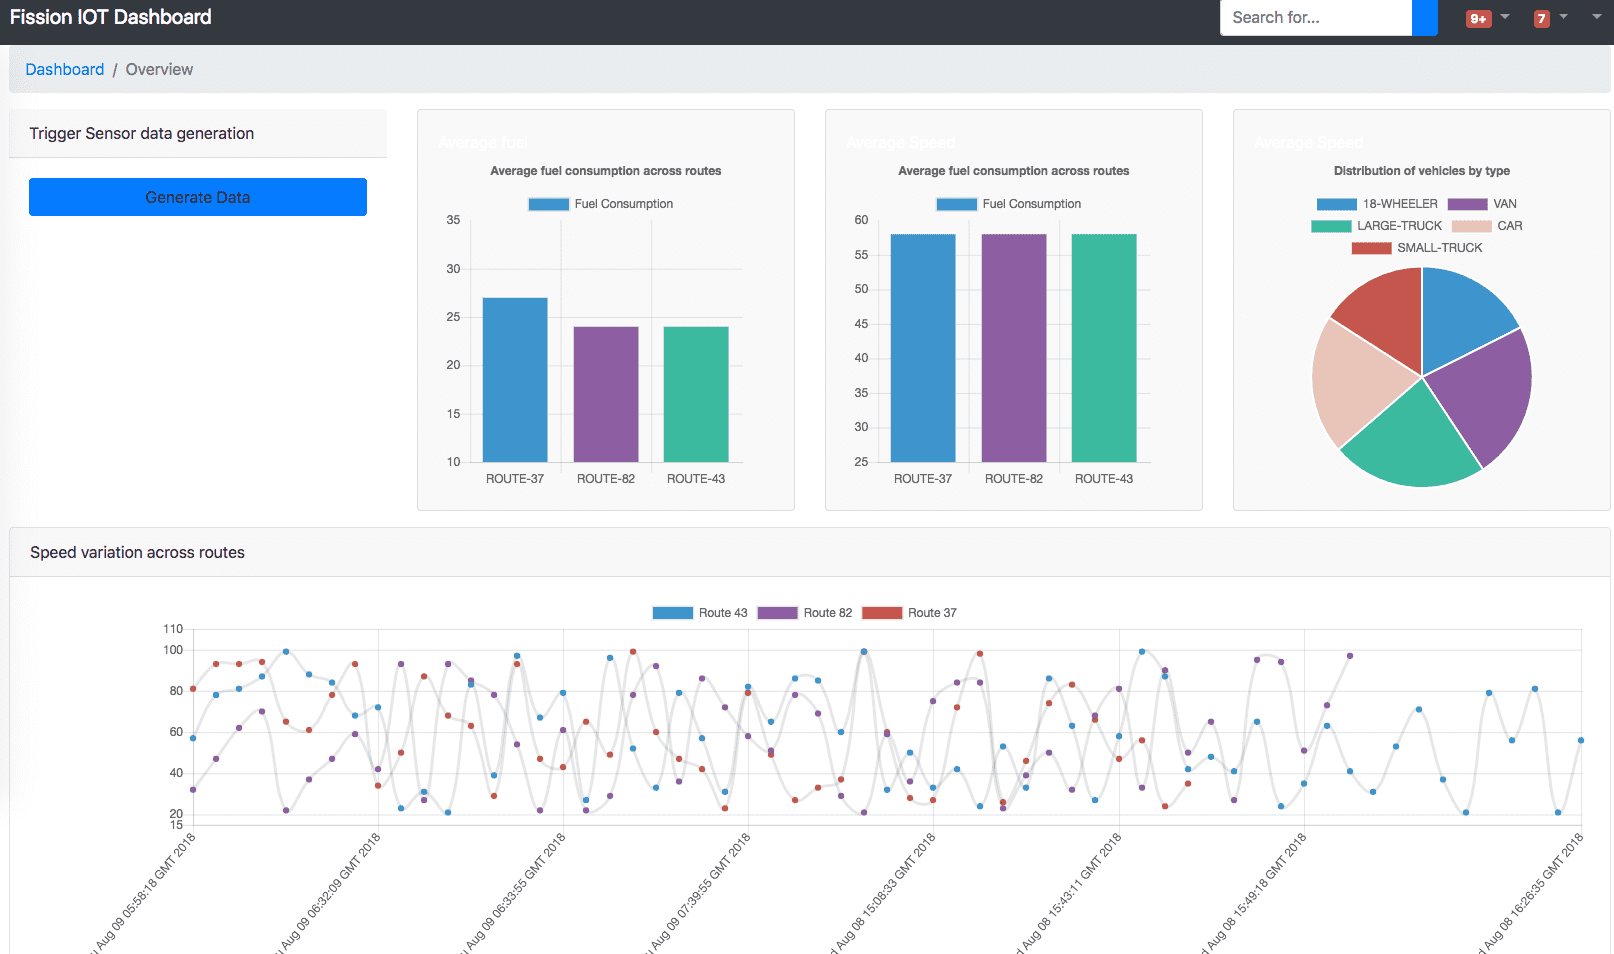Open the red 9+ alerts badge
1614x954 pixels.
click(x=1478, y=18)
